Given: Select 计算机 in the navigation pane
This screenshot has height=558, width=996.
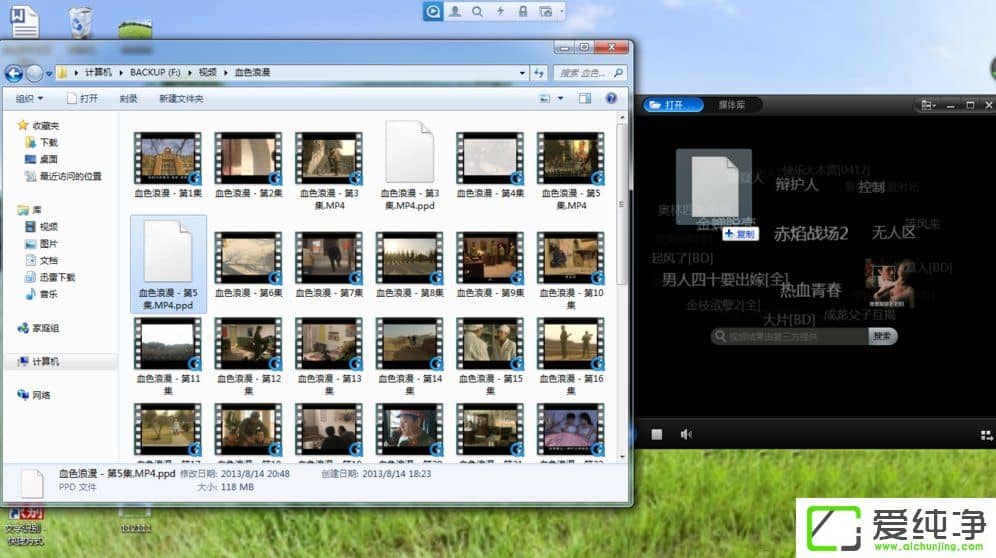Looking at the screenshot, I should 46,361.
